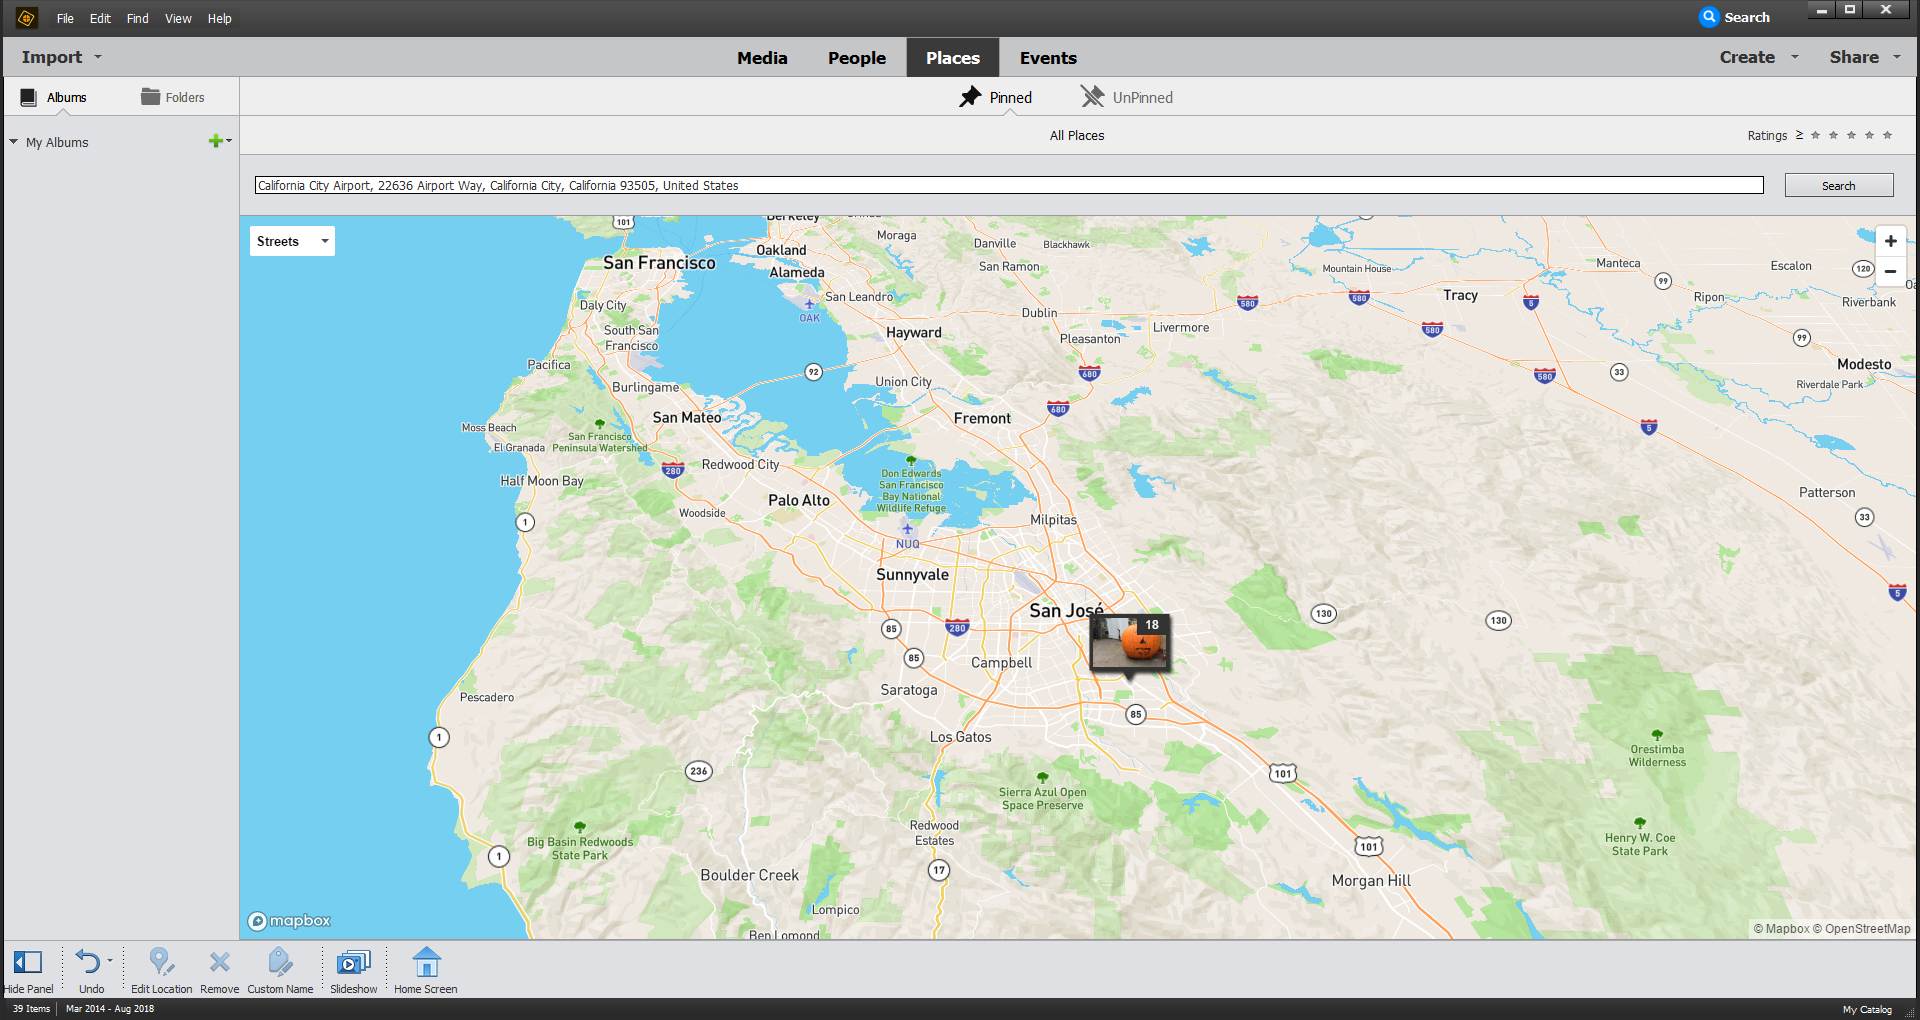
Task: Click the location Search button
Action: [x=1838, y=186]
